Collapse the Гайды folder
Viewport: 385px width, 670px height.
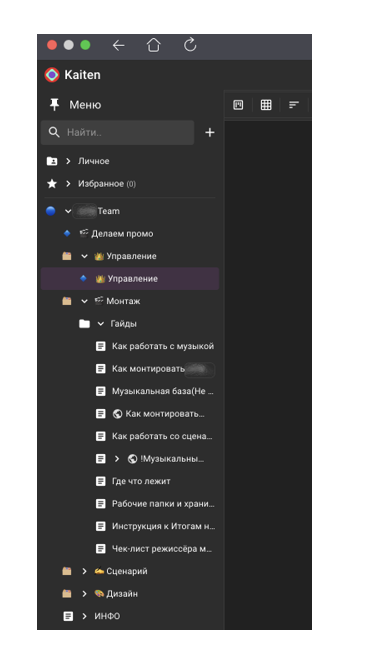click(101, 324)
